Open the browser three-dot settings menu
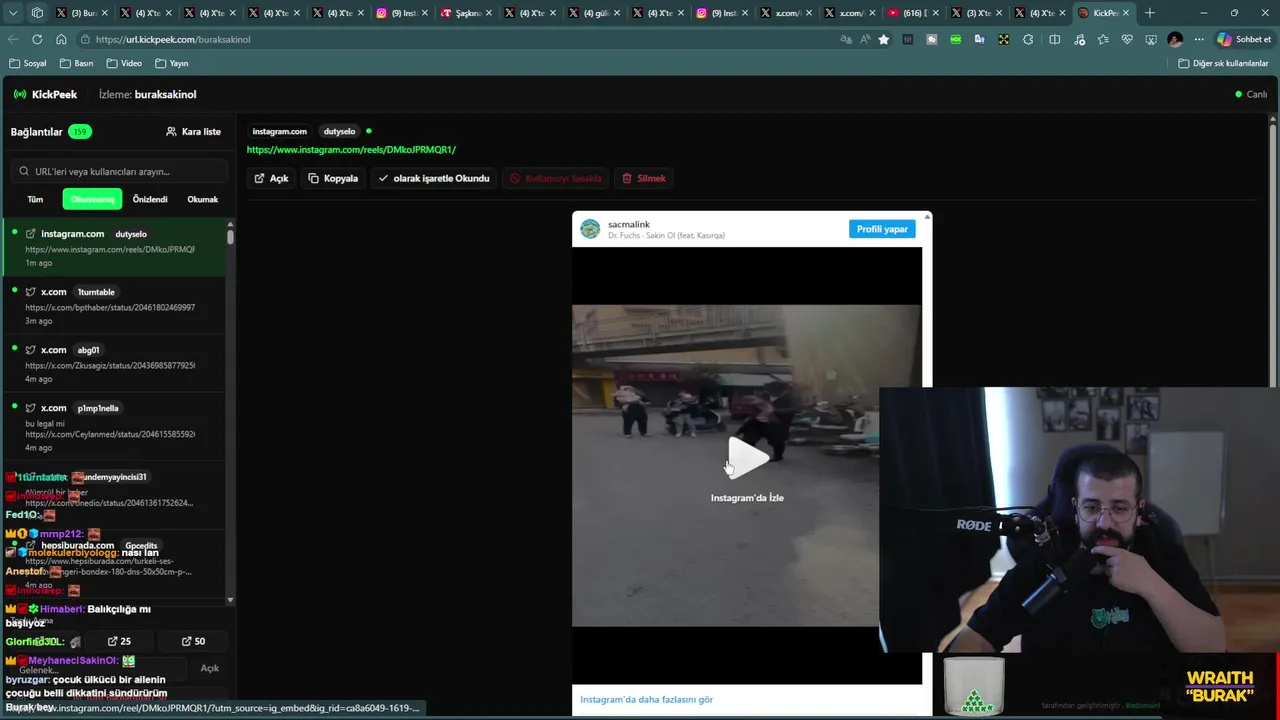The image size is (1280, 720). point(1199,39)
